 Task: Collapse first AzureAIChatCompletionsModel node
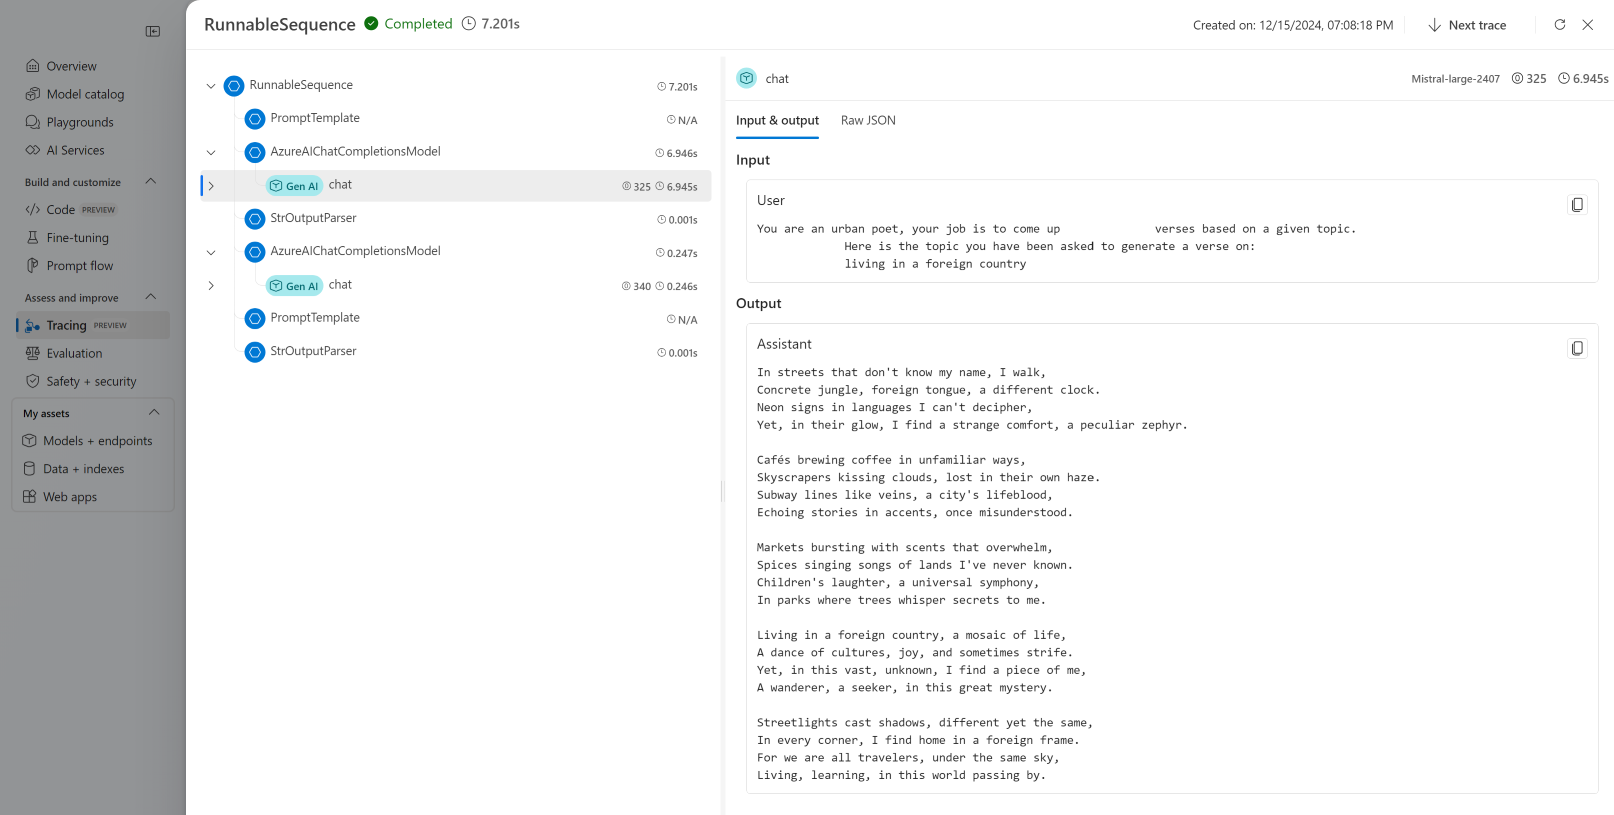pos(211,153)
